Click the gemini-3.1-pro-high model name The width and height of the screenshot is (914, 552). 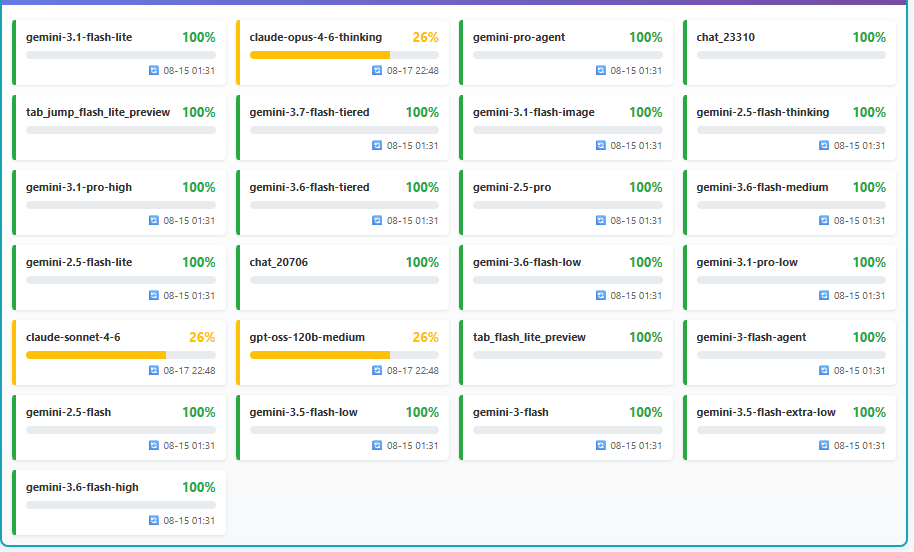pos(79,188)
